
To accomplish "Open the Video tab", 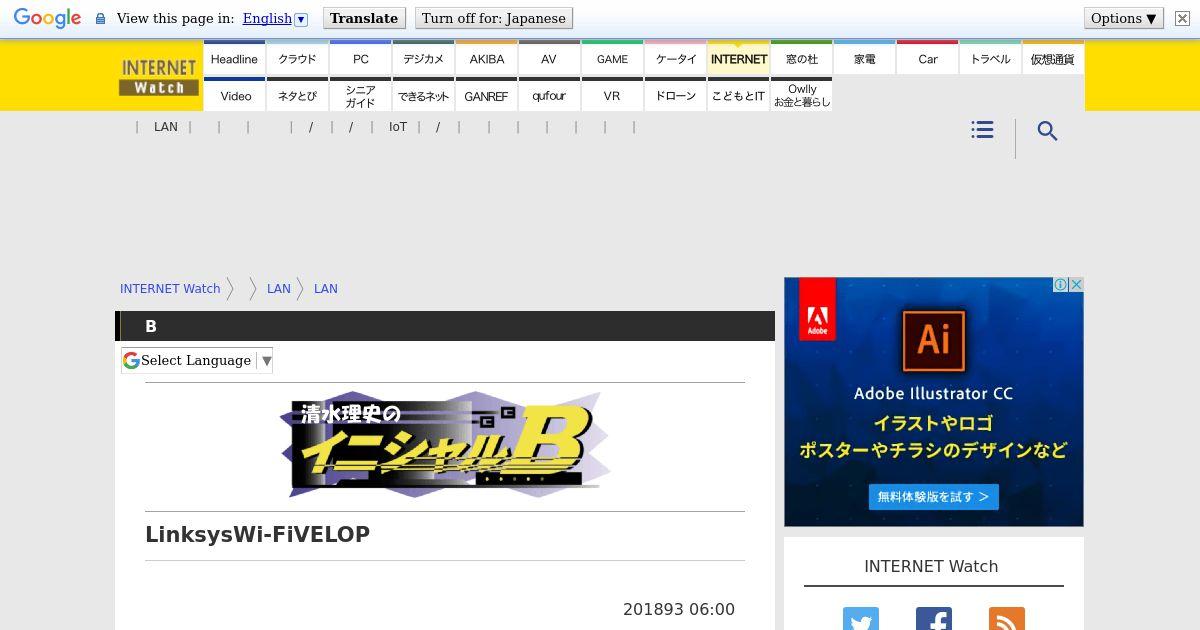I will (x=234, y=95).
